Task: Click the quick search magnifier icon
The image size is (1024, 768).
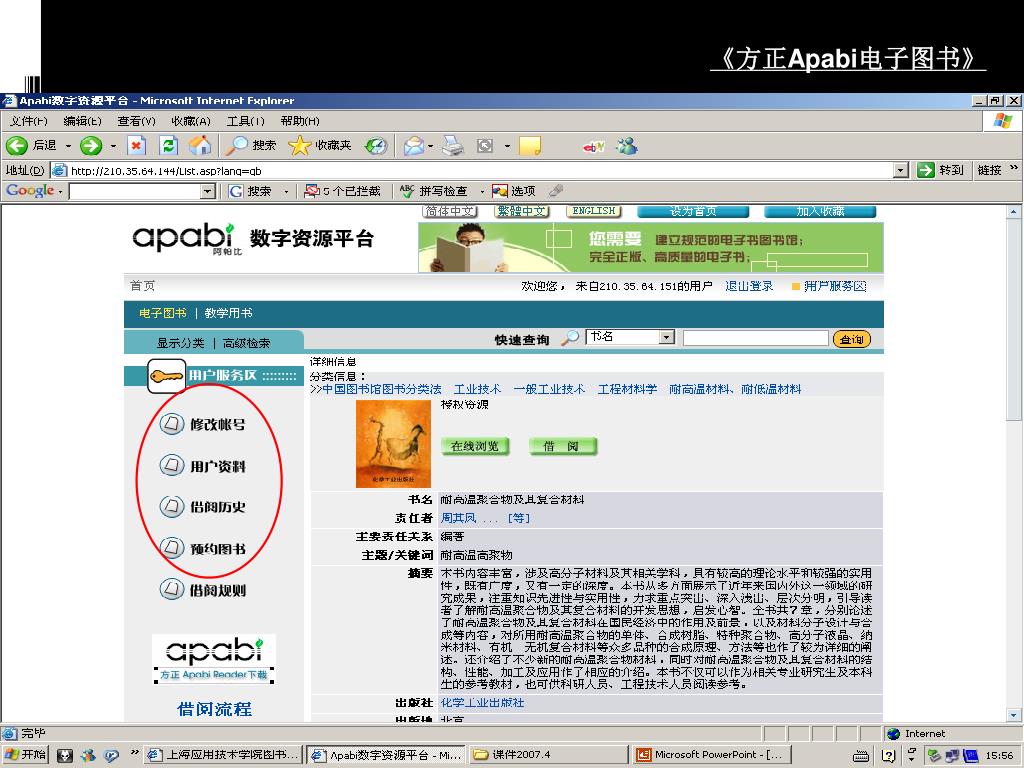Action: [x=570, y=338]
